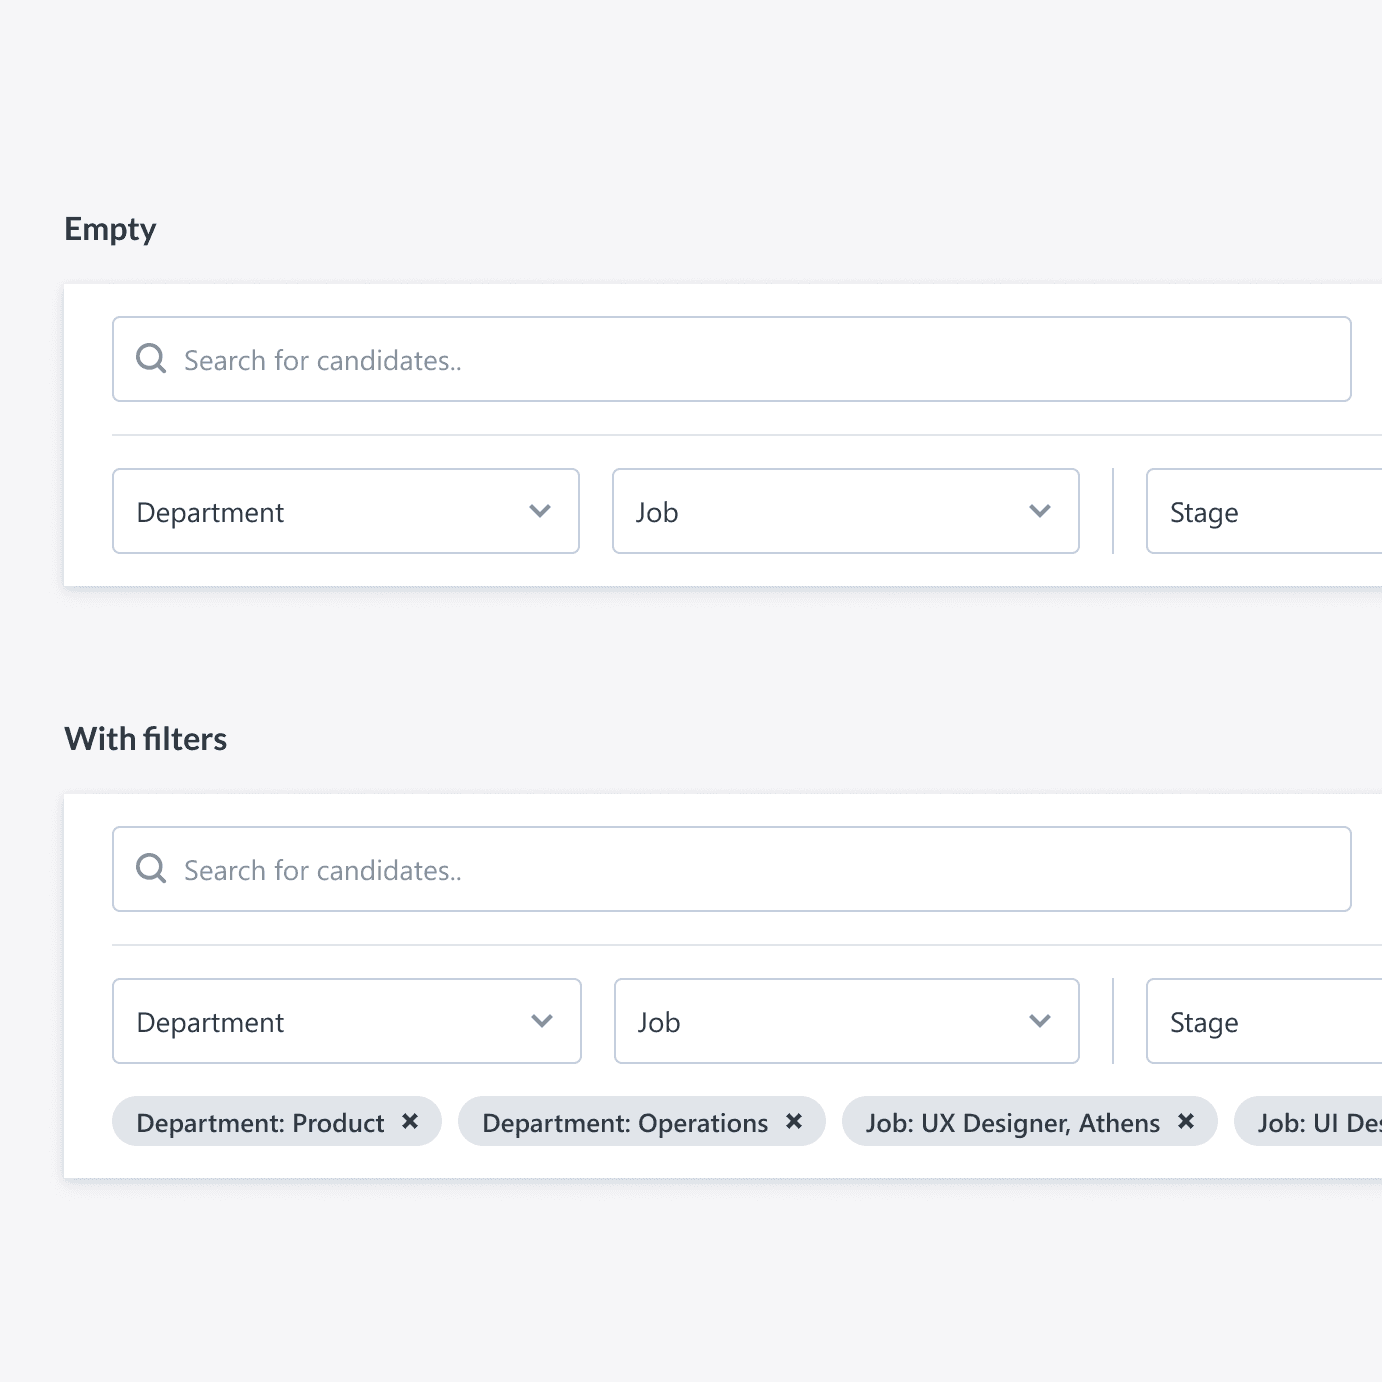Click the Department: Product chip label

click(260, 1123)
